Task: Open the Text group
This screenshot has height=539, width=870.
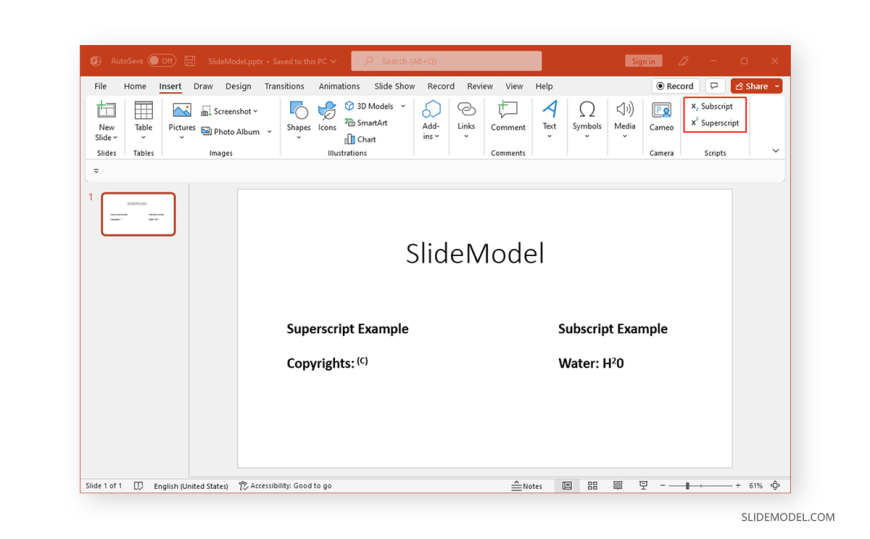Action: [549, 119]
